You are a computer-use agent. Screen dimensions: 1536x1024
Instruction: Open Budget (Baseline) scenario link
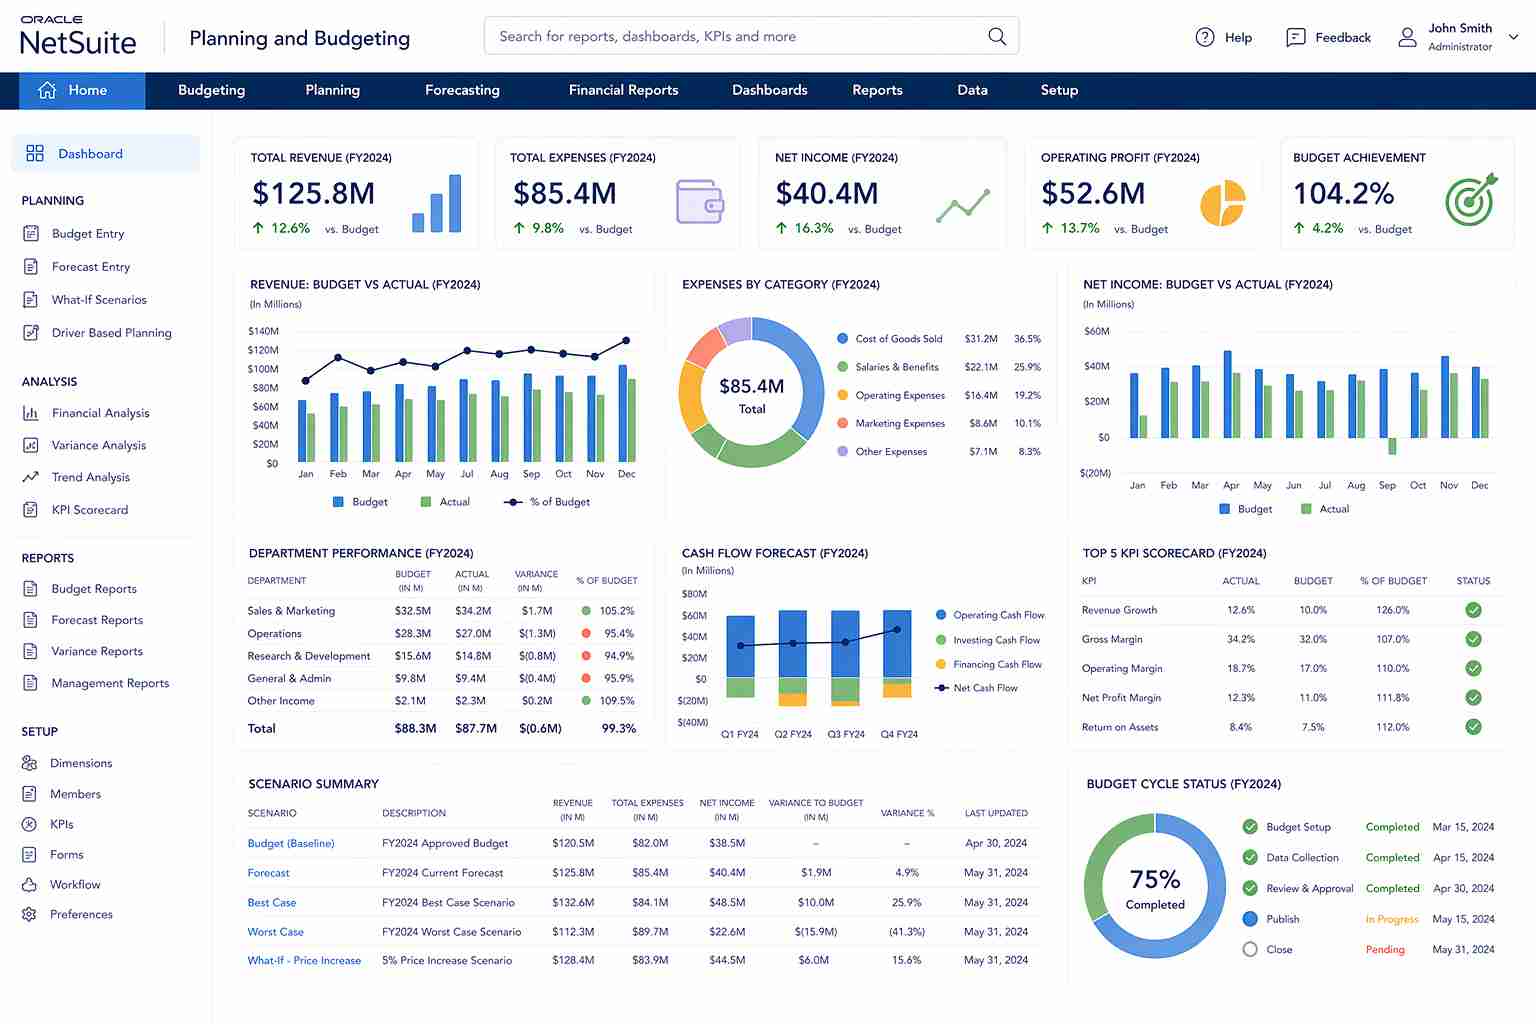coord(291,843)
